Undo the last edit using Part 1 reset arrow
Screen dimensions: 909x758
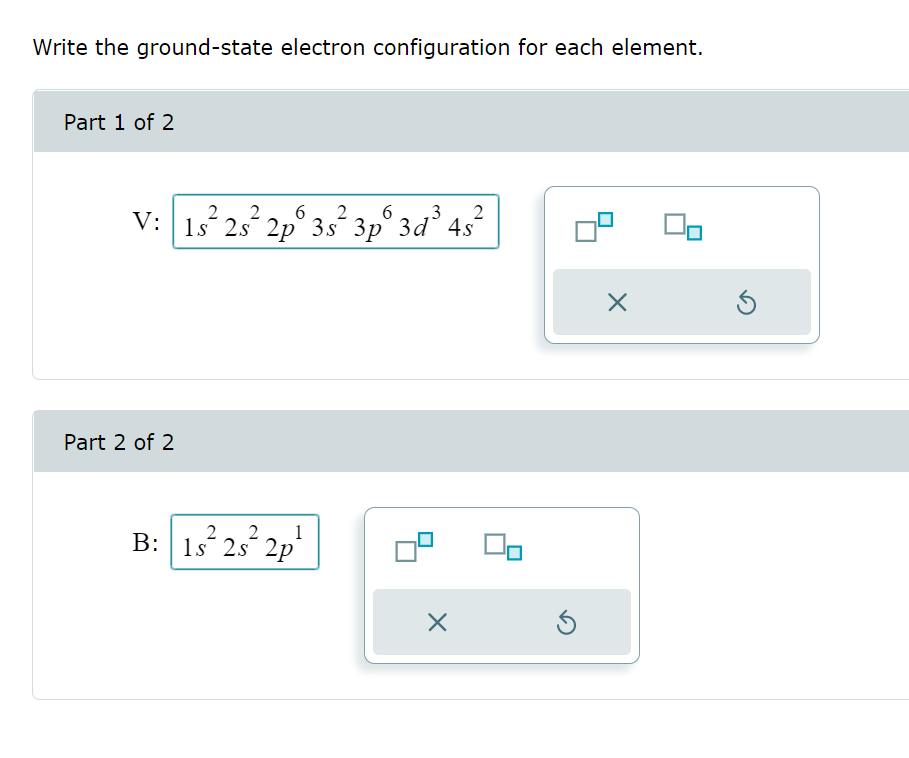coord(746,302)
